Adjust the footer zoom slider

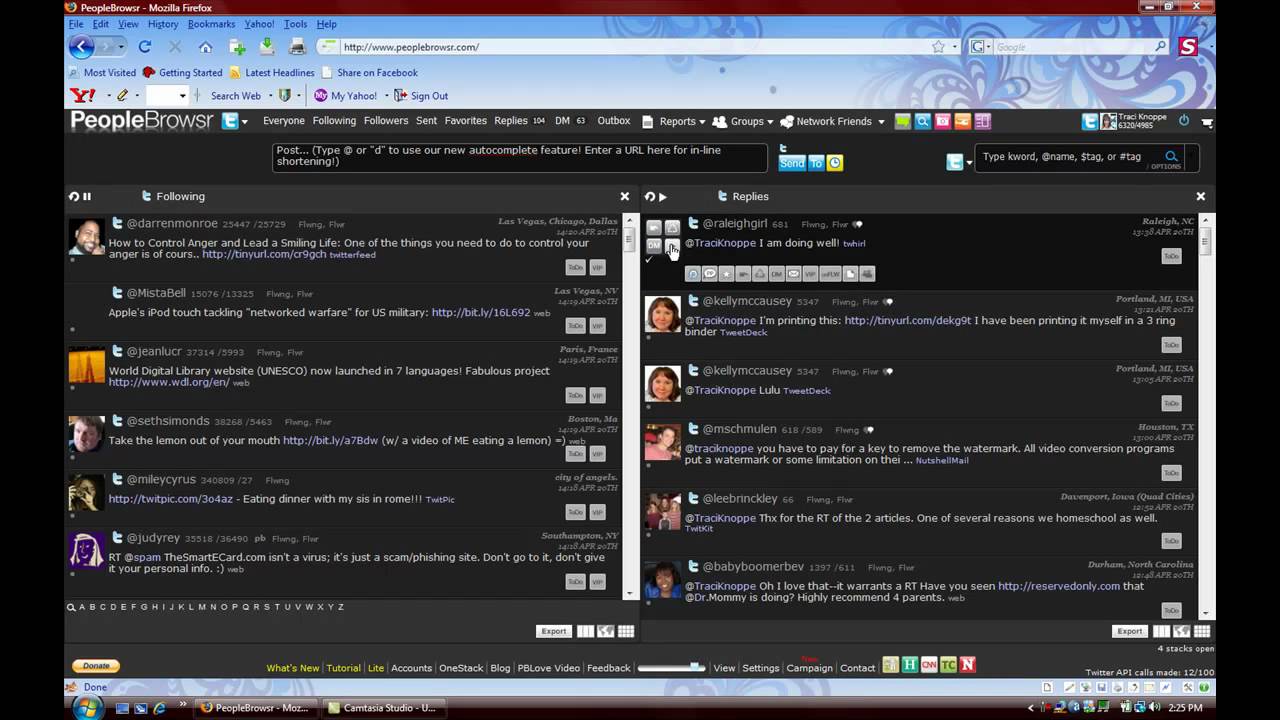[671, 667]
